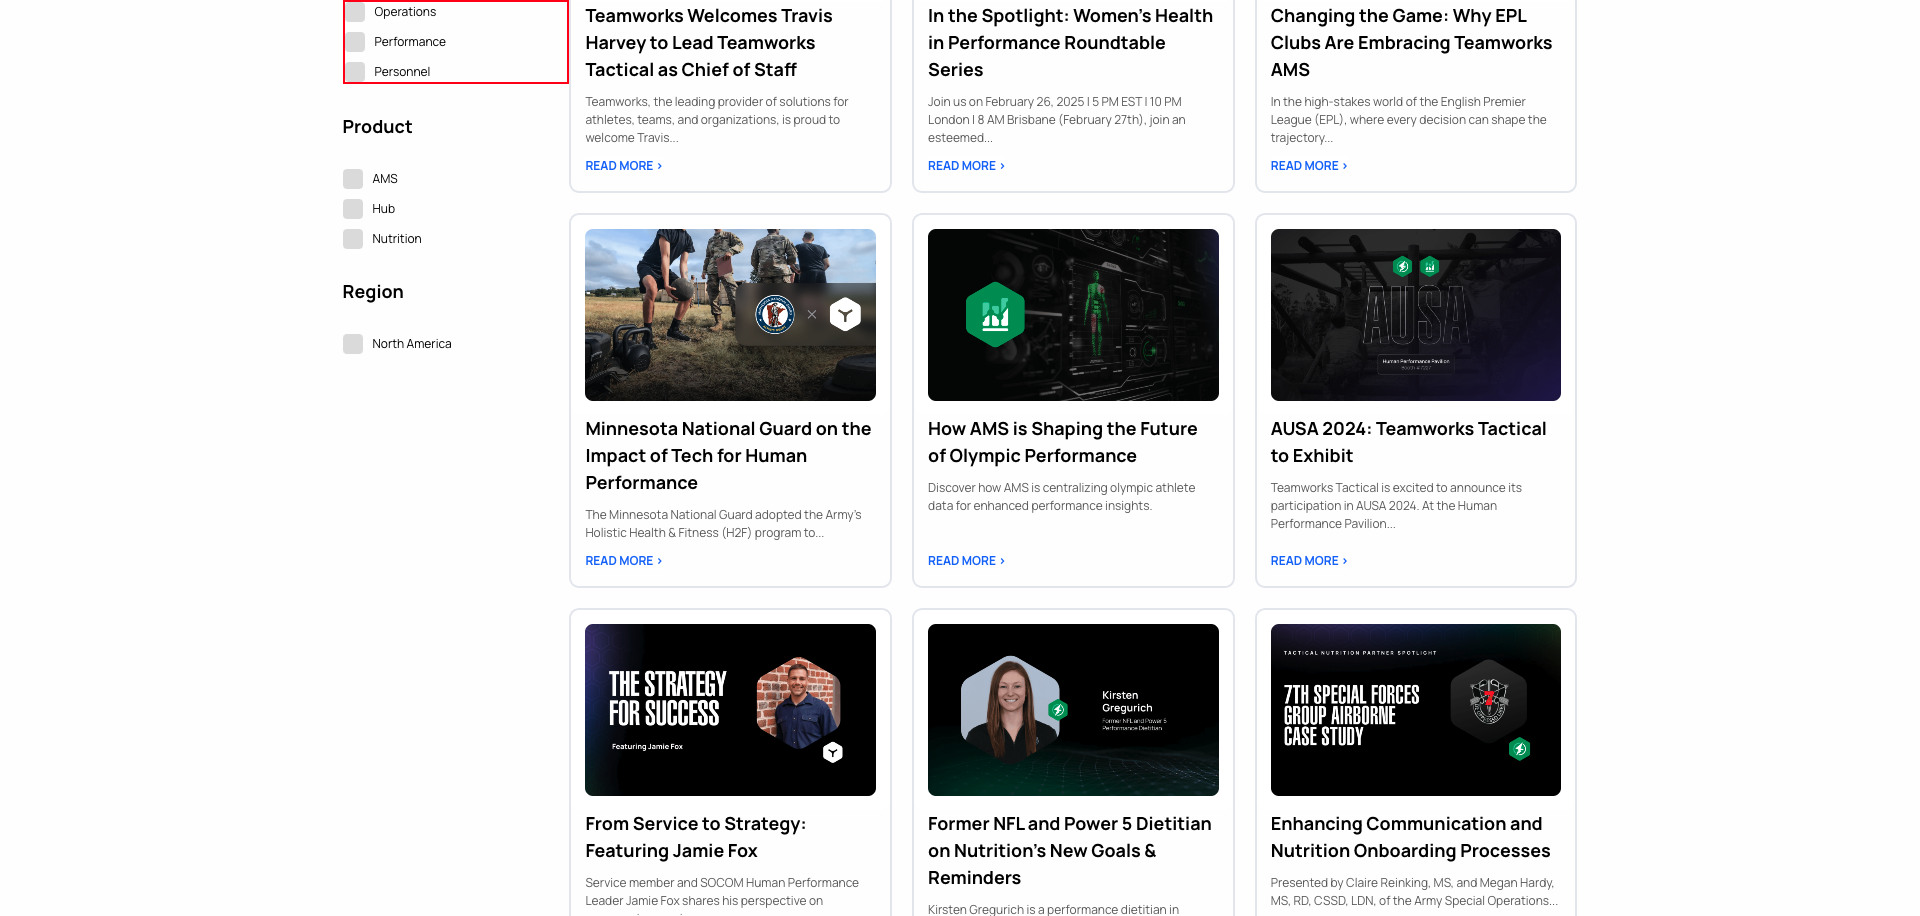
Task: Click READ MORE under the Women's Health Roundtable
Action: point(964,165)
